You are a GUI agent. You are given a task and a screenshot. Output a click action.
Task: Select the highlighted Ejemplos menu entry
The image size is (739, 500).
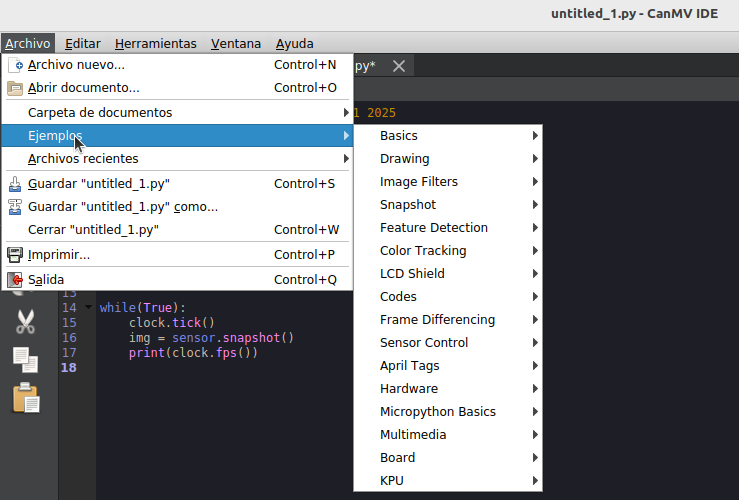point(177,136)
